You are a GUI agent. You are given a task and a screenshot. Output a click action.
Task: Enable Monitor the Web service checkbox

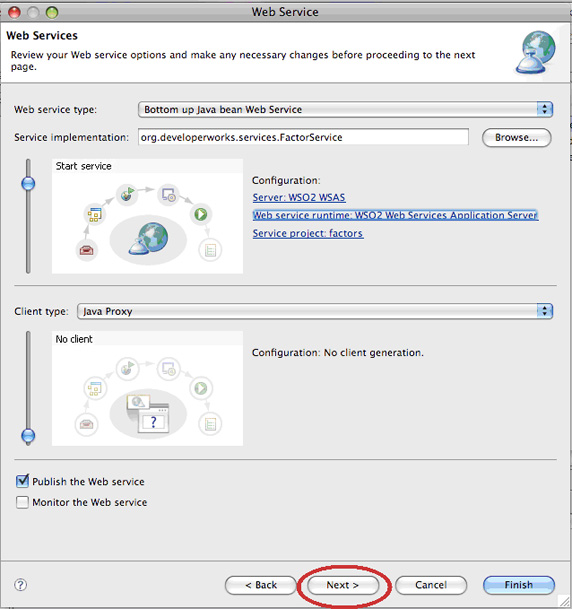(22, 502)
